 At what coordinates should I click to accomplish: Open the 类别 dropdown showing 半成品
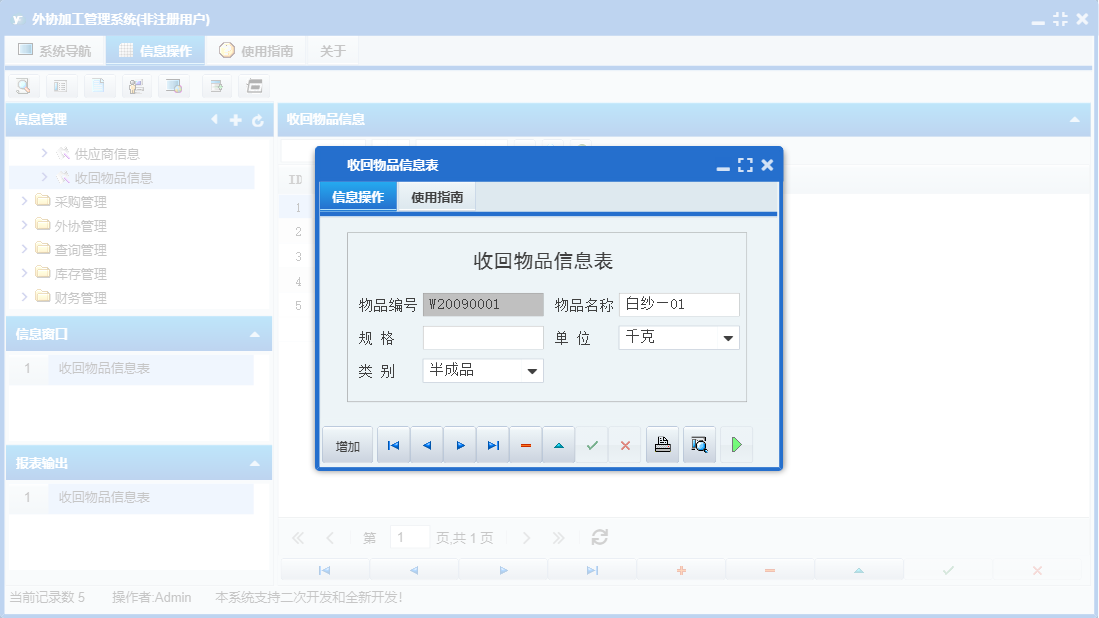[534, 370]
